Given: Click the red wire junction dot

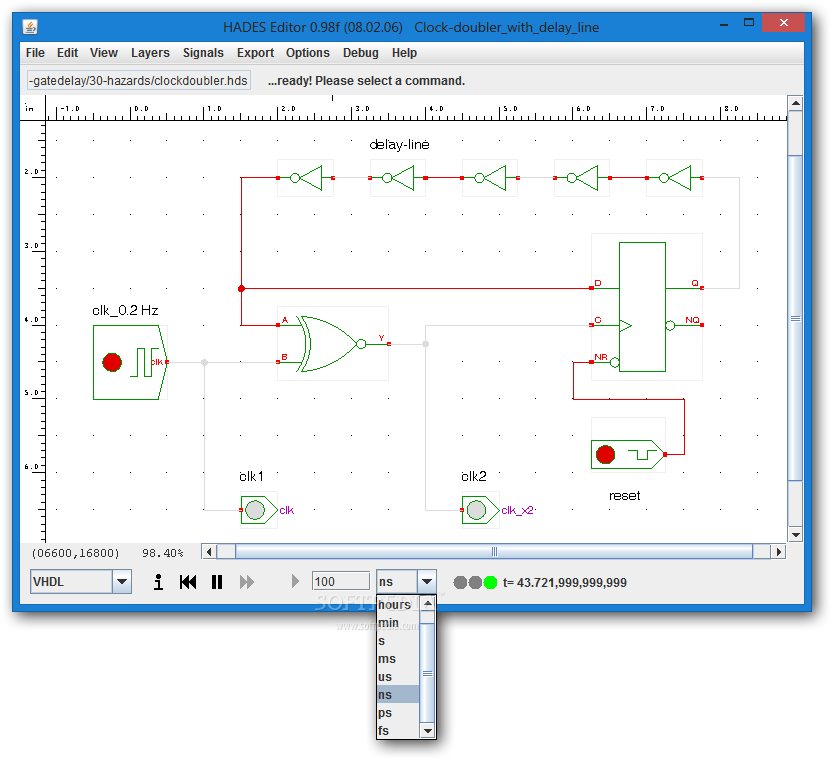Looking at the screenshot, I should click(241, 289).
